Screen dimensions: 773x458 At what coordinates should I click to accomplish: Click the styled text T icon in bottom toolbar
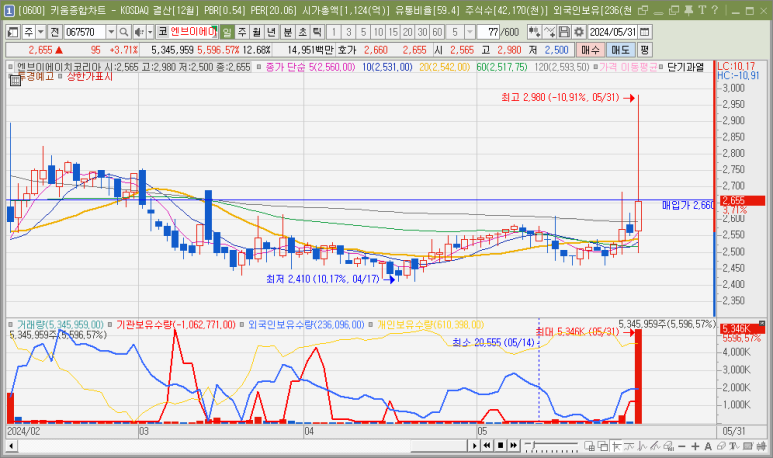click(735, 447)
